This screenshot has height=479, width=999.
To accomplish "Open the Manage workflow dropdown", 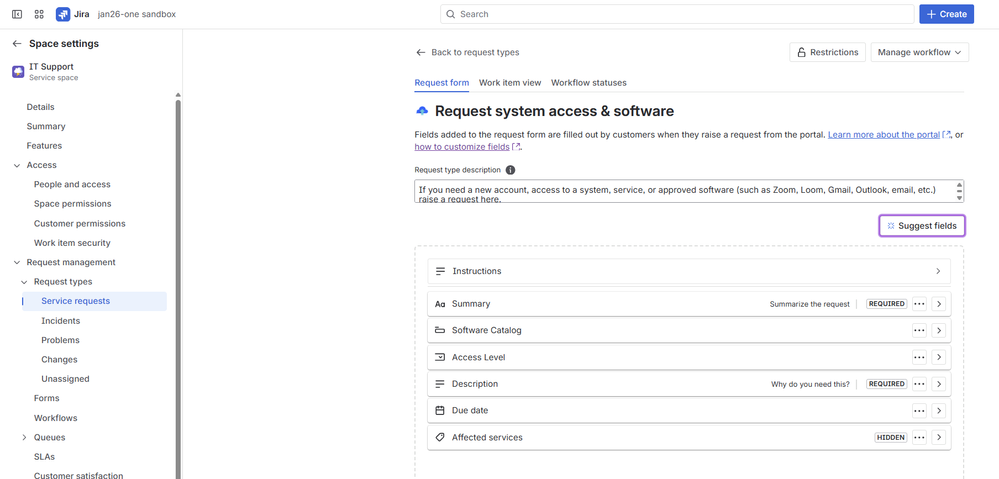I will pos(919,52).
